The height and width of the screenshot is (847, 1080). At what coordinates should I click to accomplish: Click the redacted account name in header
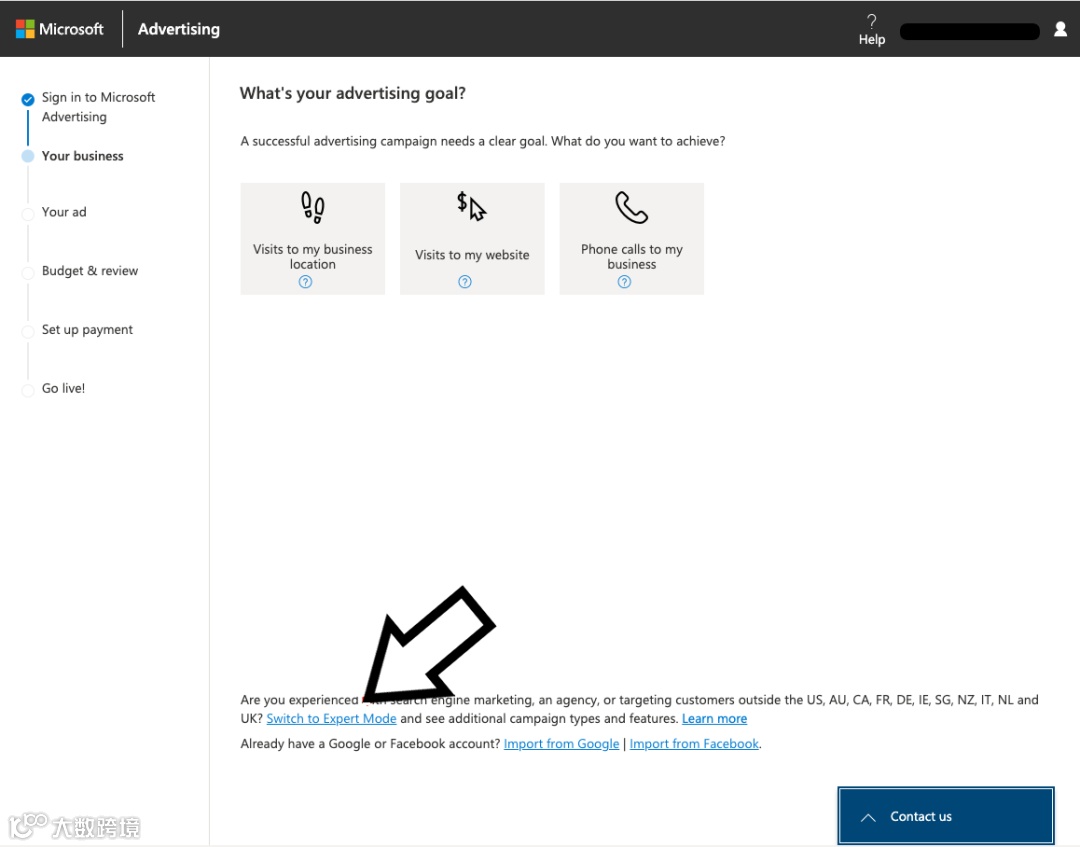tap(970, 31)
